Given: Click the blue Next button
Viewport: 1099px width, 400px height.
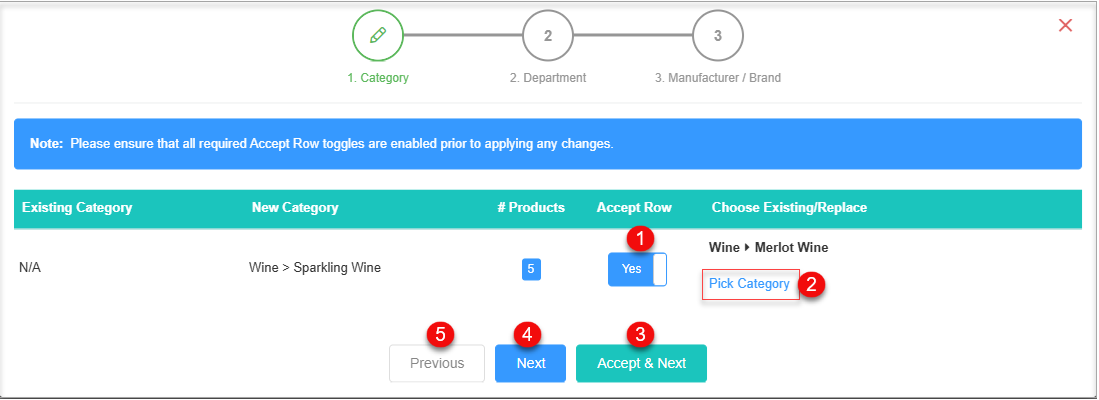Looking at the screenshot, I should click(531, 363).
